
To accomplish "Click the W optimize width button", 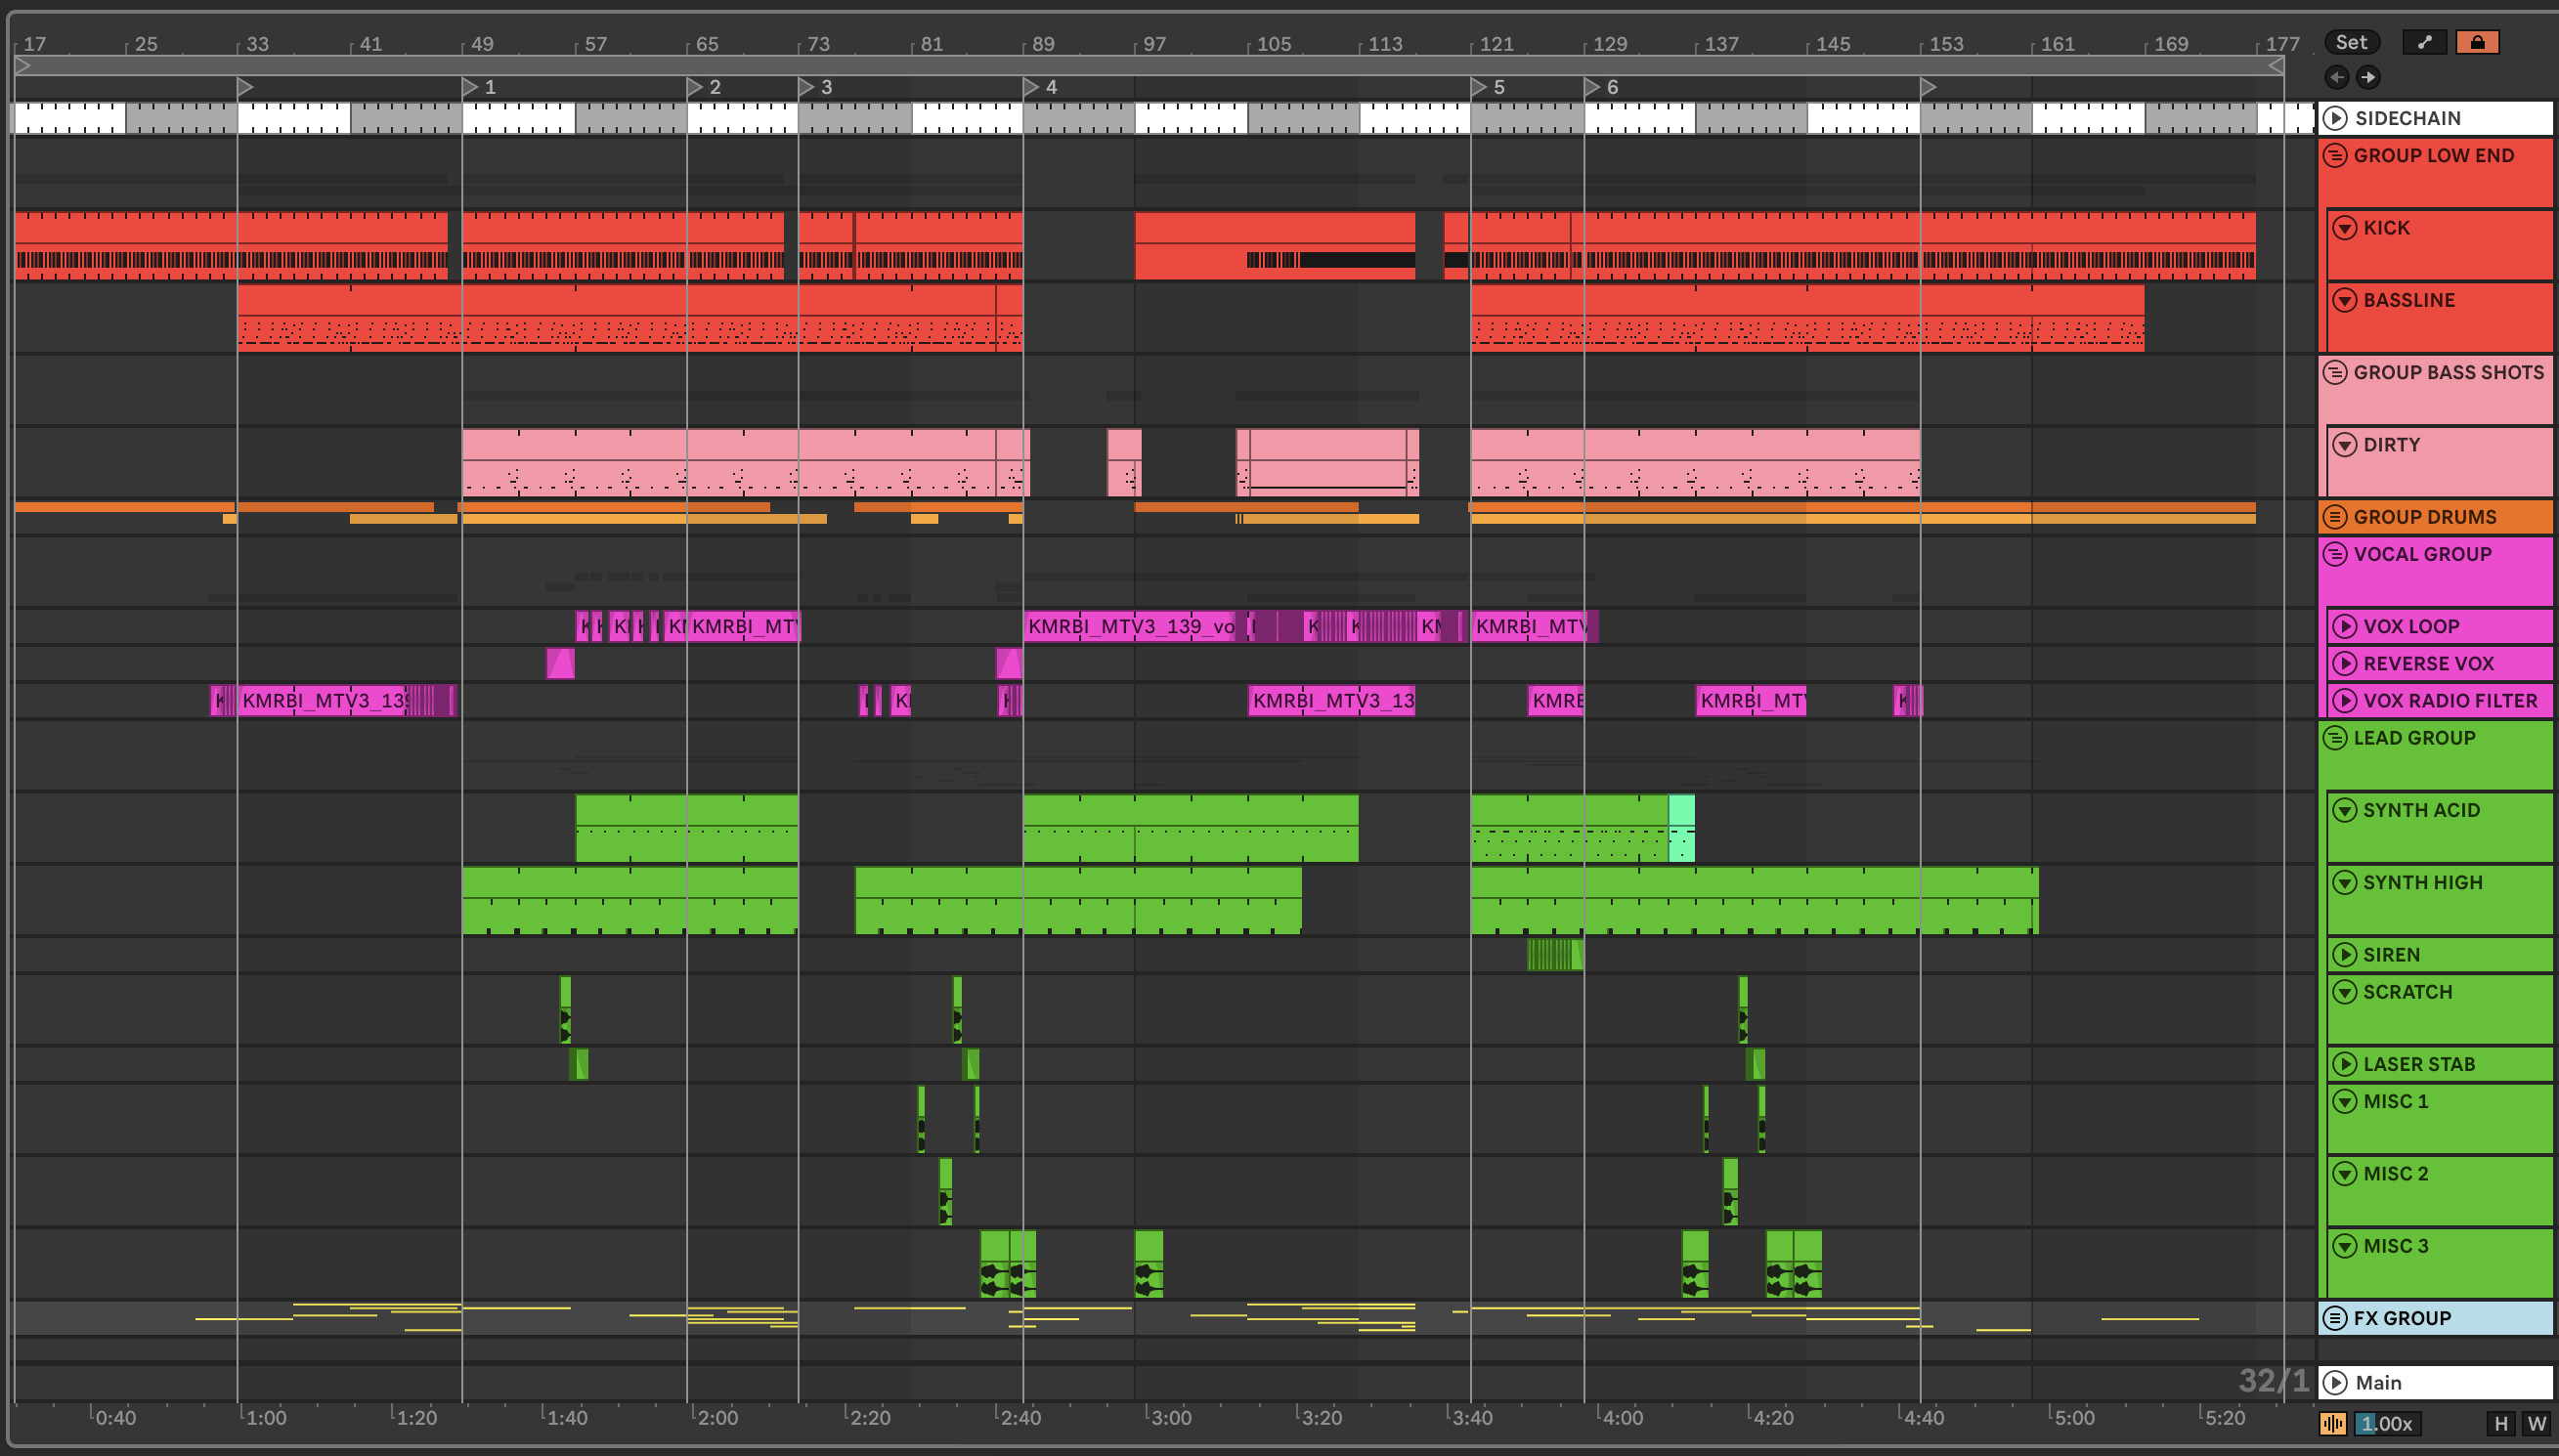I will [x=2536, y=1423].
